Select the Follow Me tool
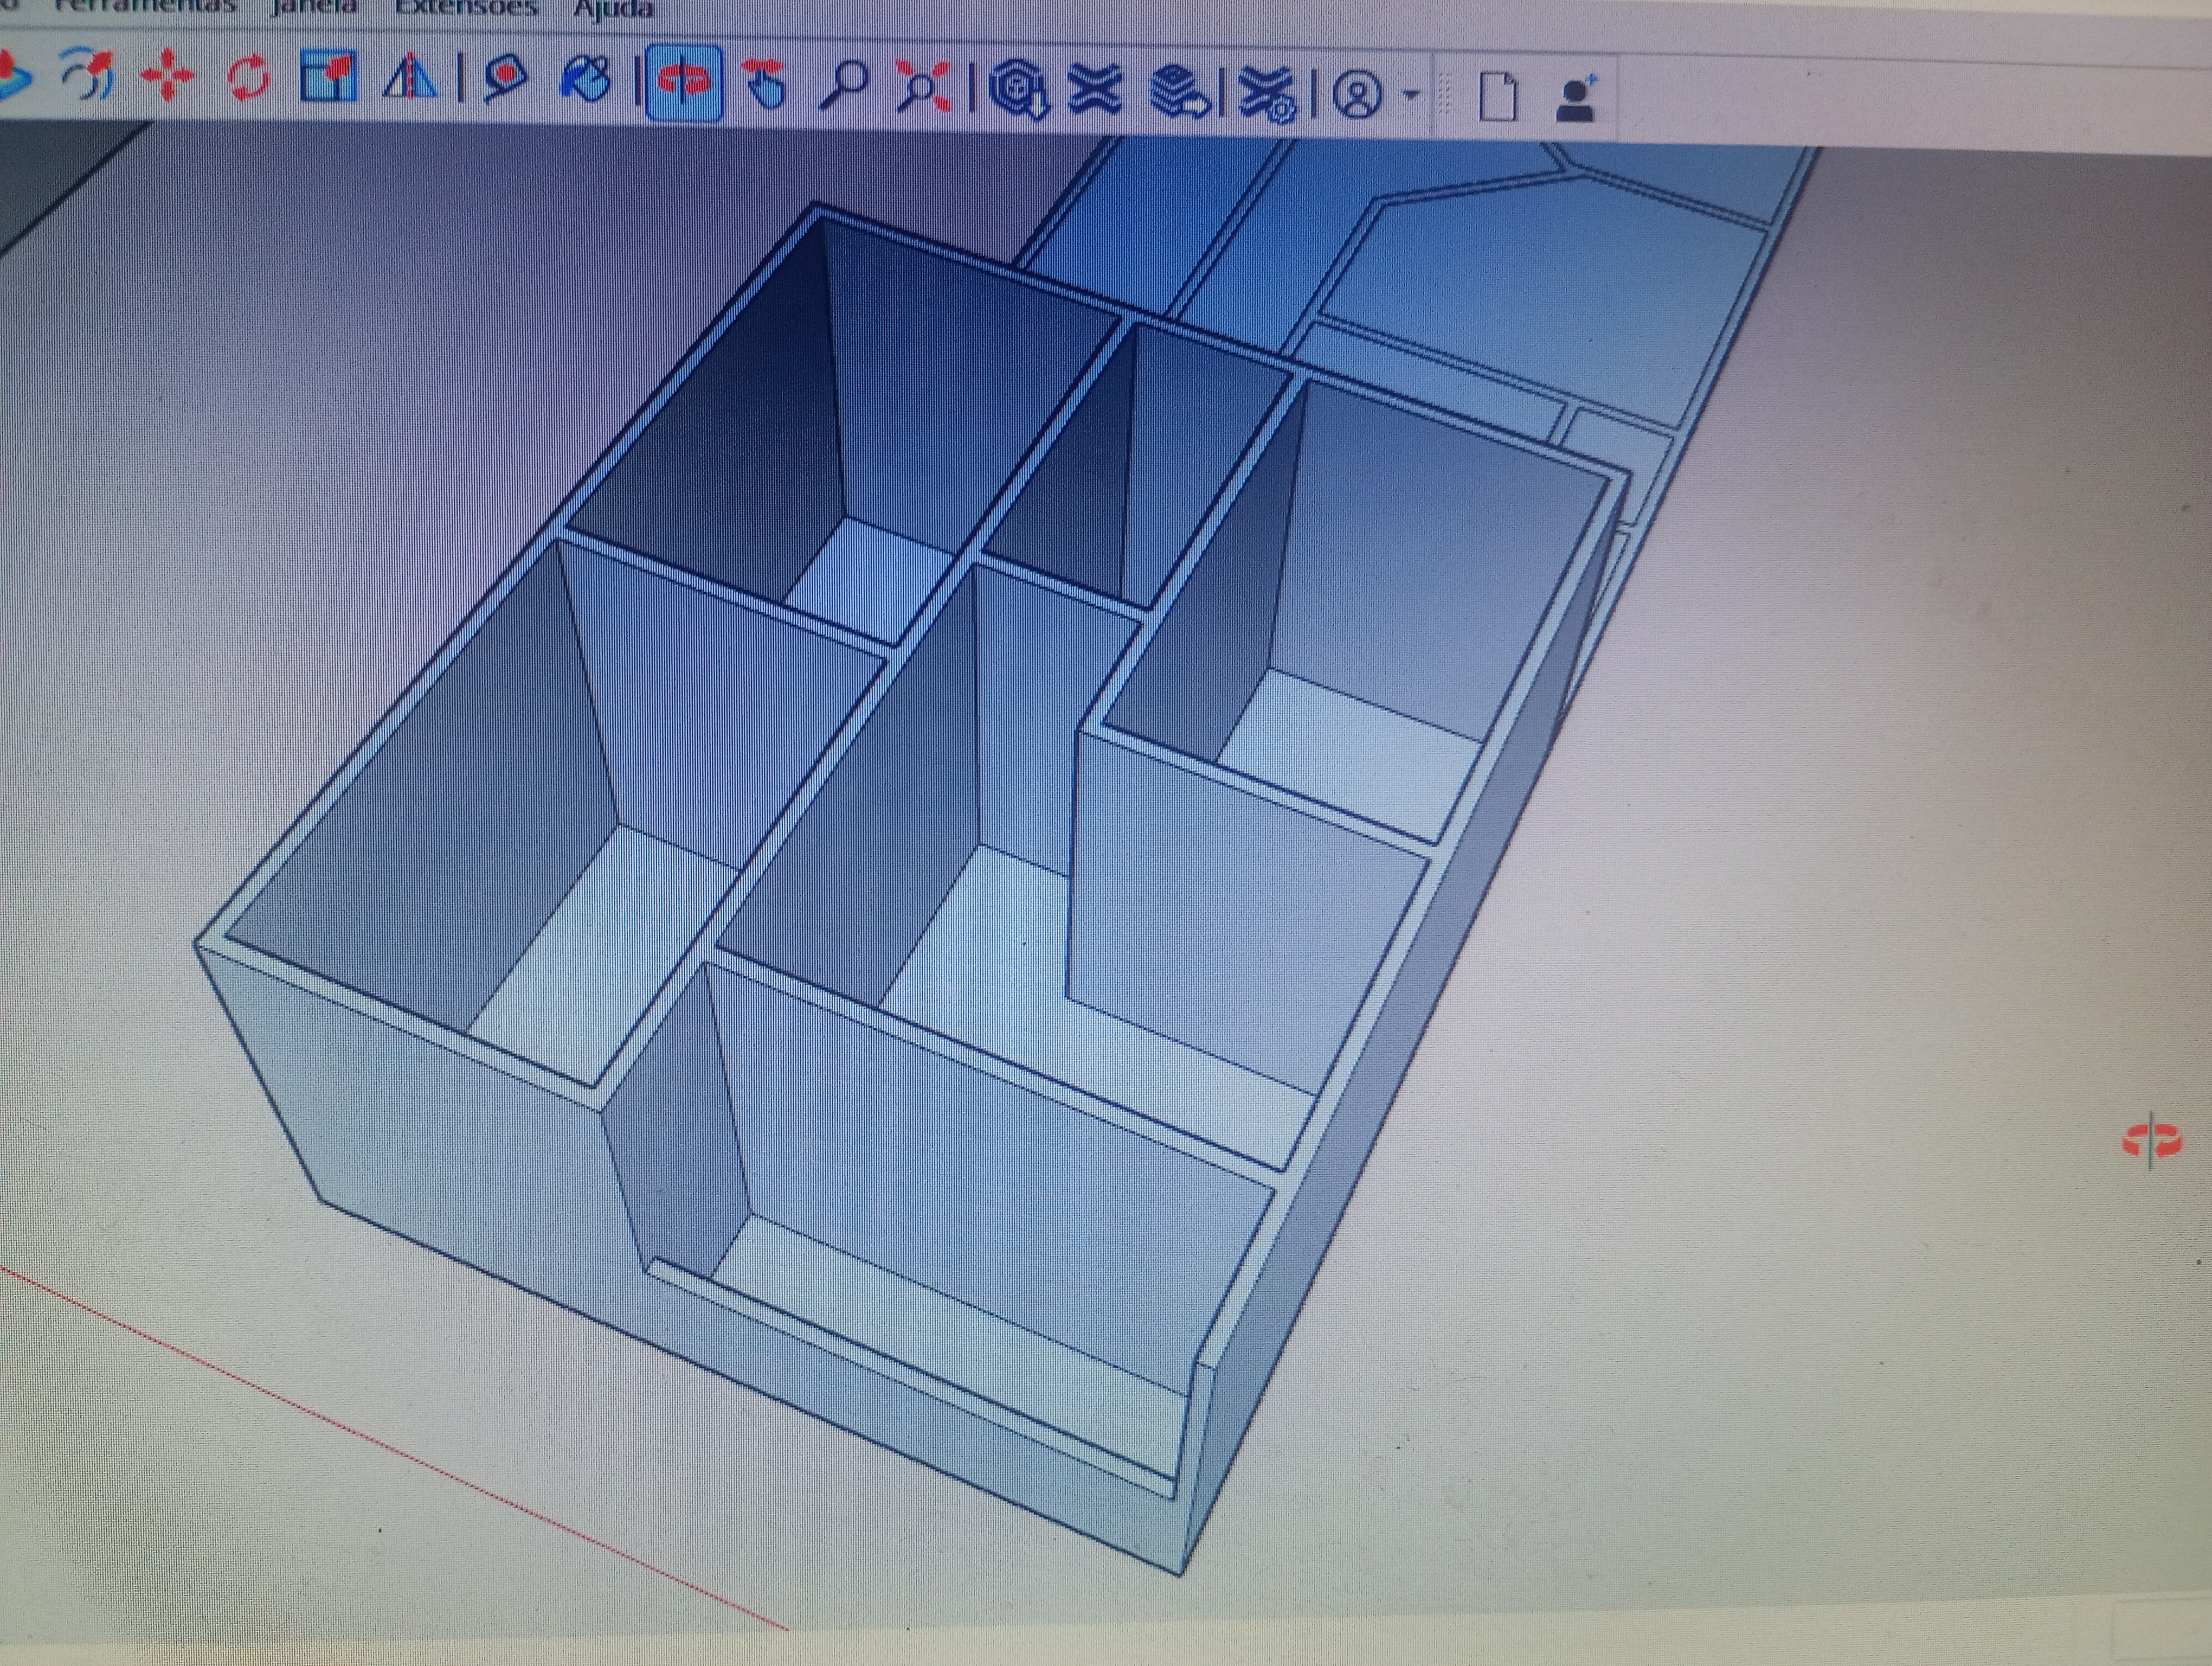 tap(88, 76)
